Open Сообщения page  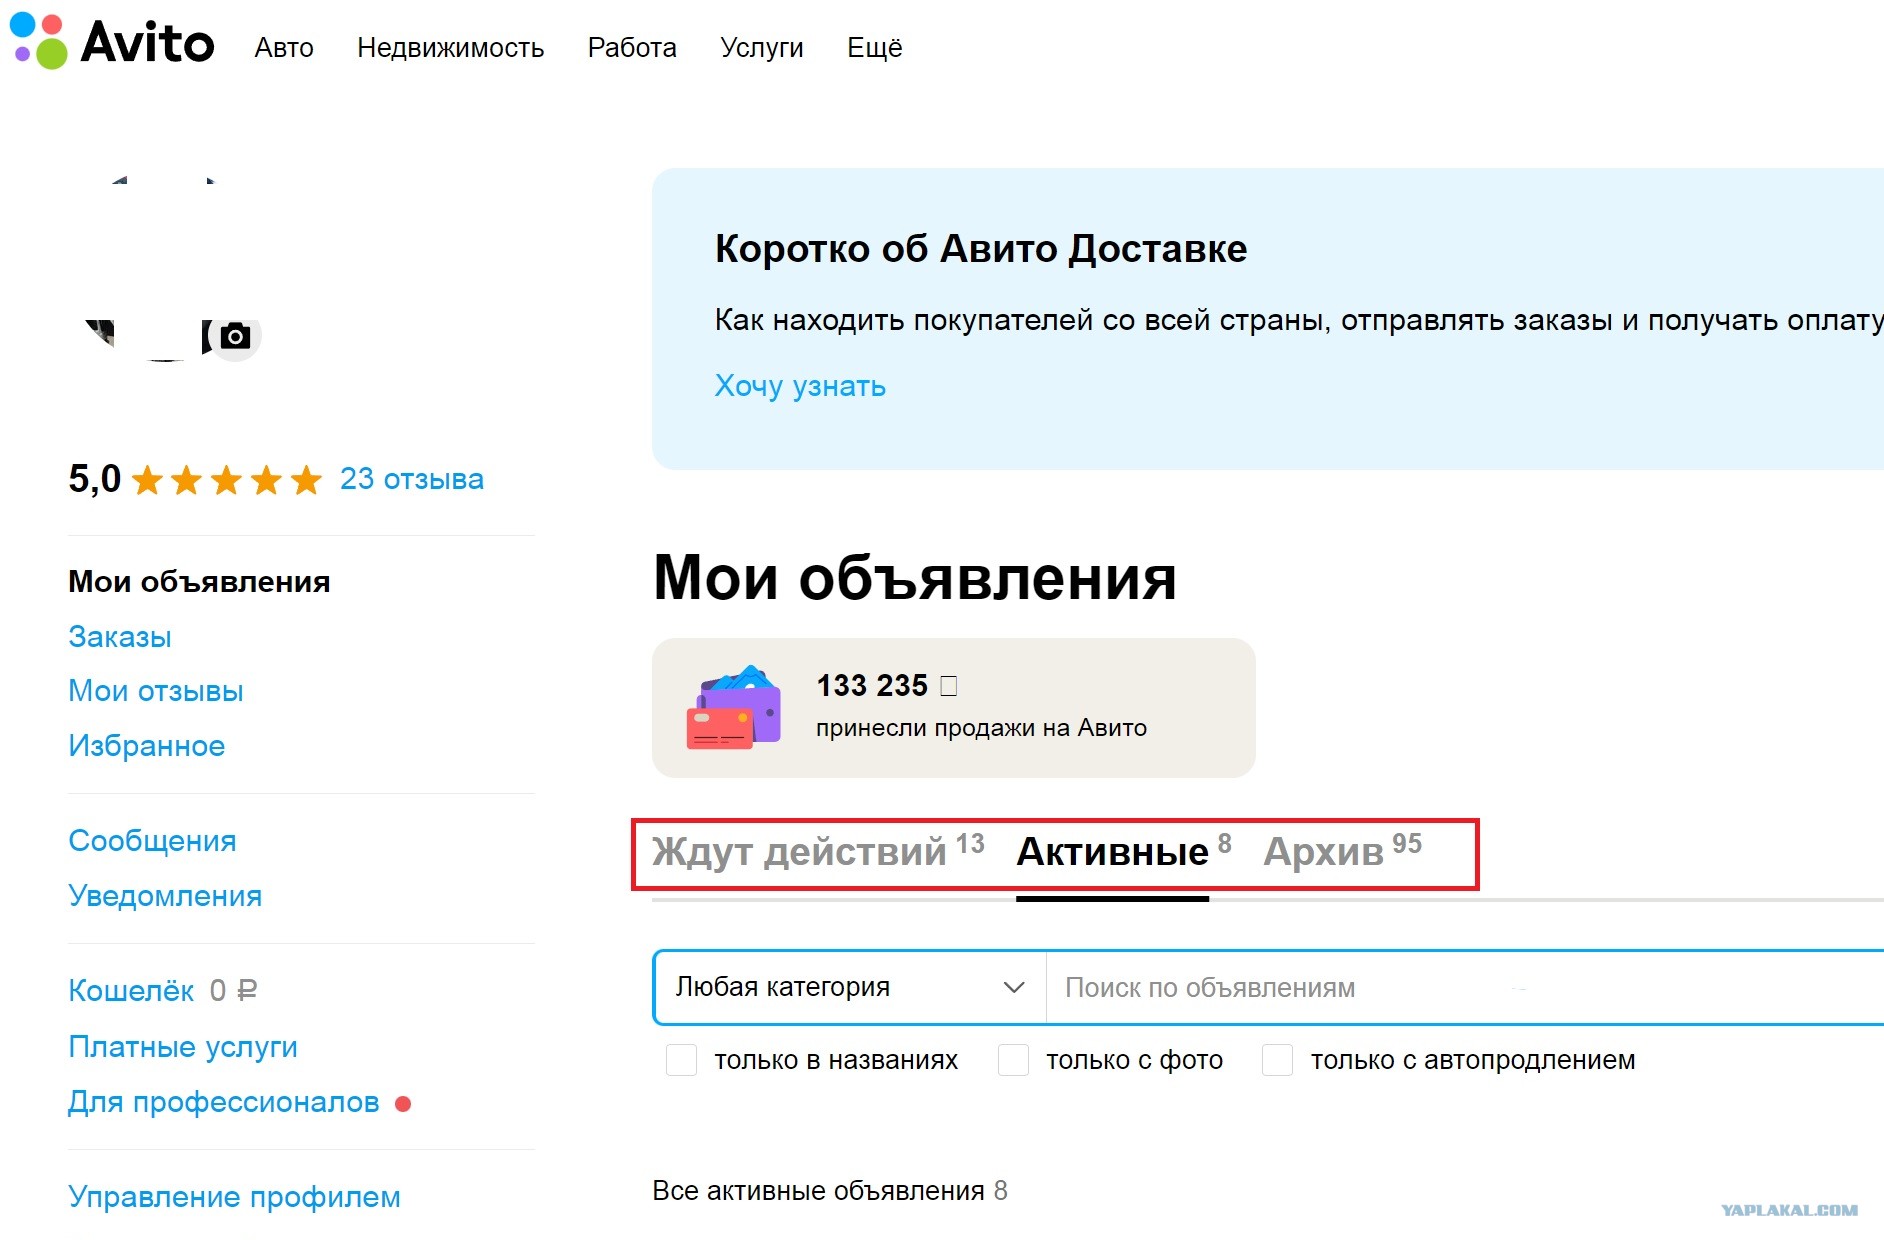click(152, 841)
